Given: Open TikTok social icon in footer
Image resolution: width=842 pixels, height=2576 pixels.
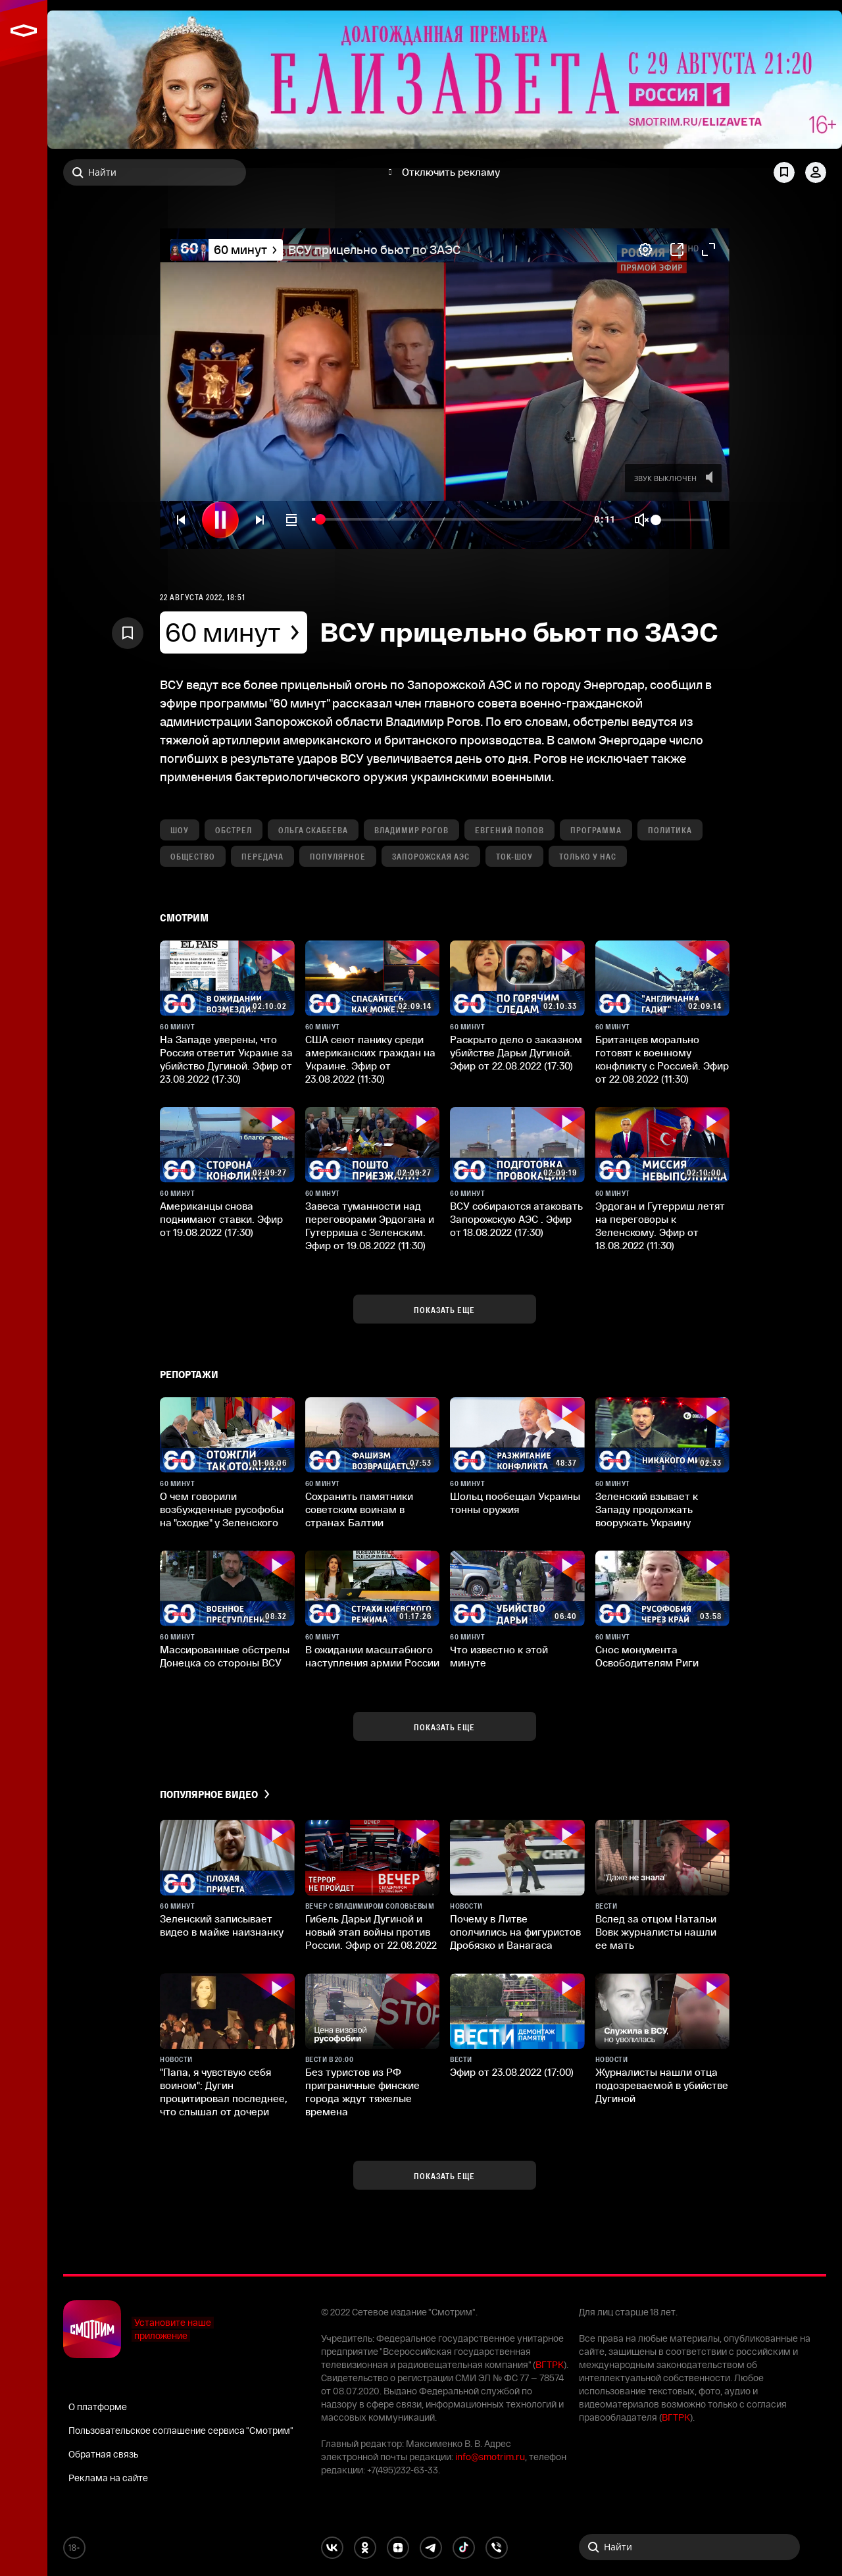Looking at the screenshot, I should 464,2547.
